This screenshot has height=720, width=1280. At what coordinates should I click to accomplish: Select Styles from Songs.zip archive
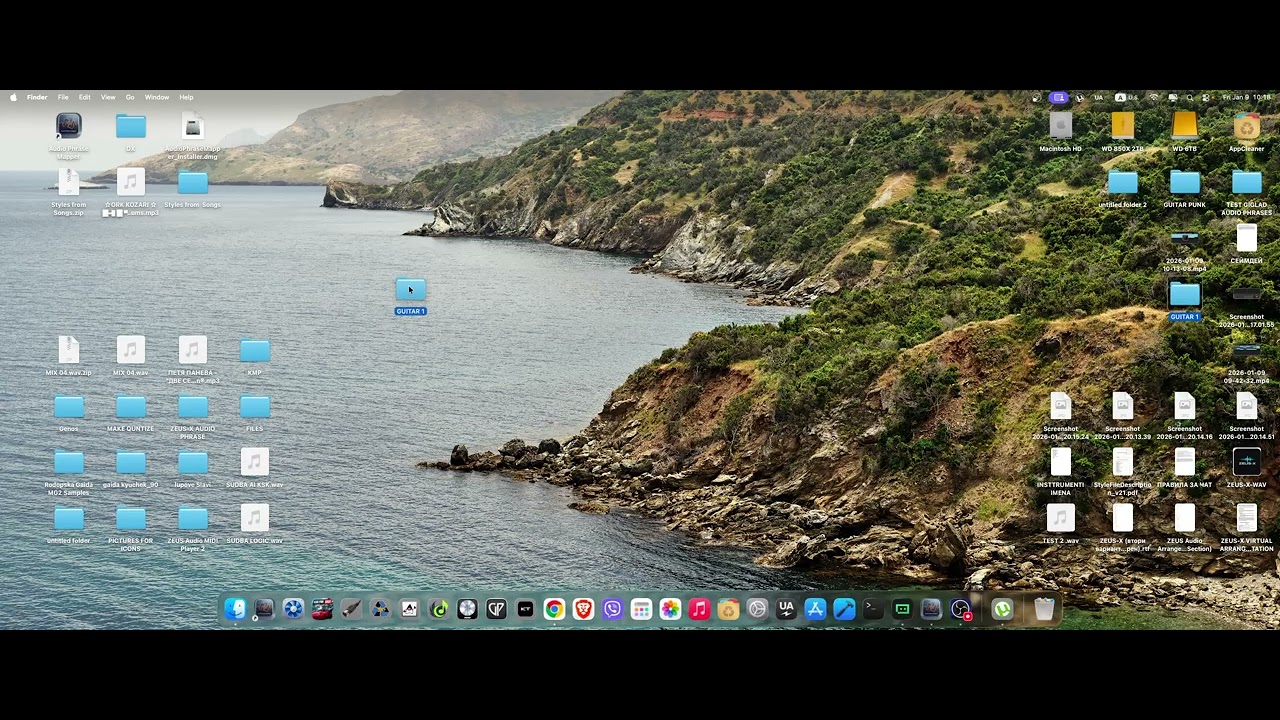69,182
